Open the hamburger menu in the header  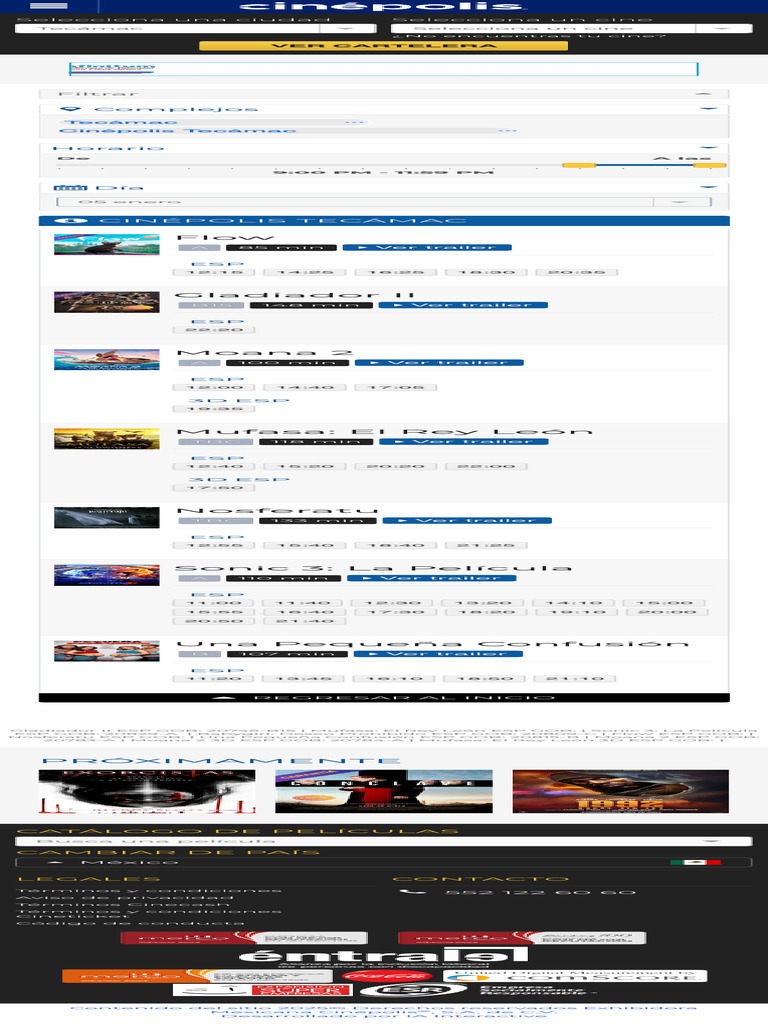pyautogui.click(x=49, y=6)
